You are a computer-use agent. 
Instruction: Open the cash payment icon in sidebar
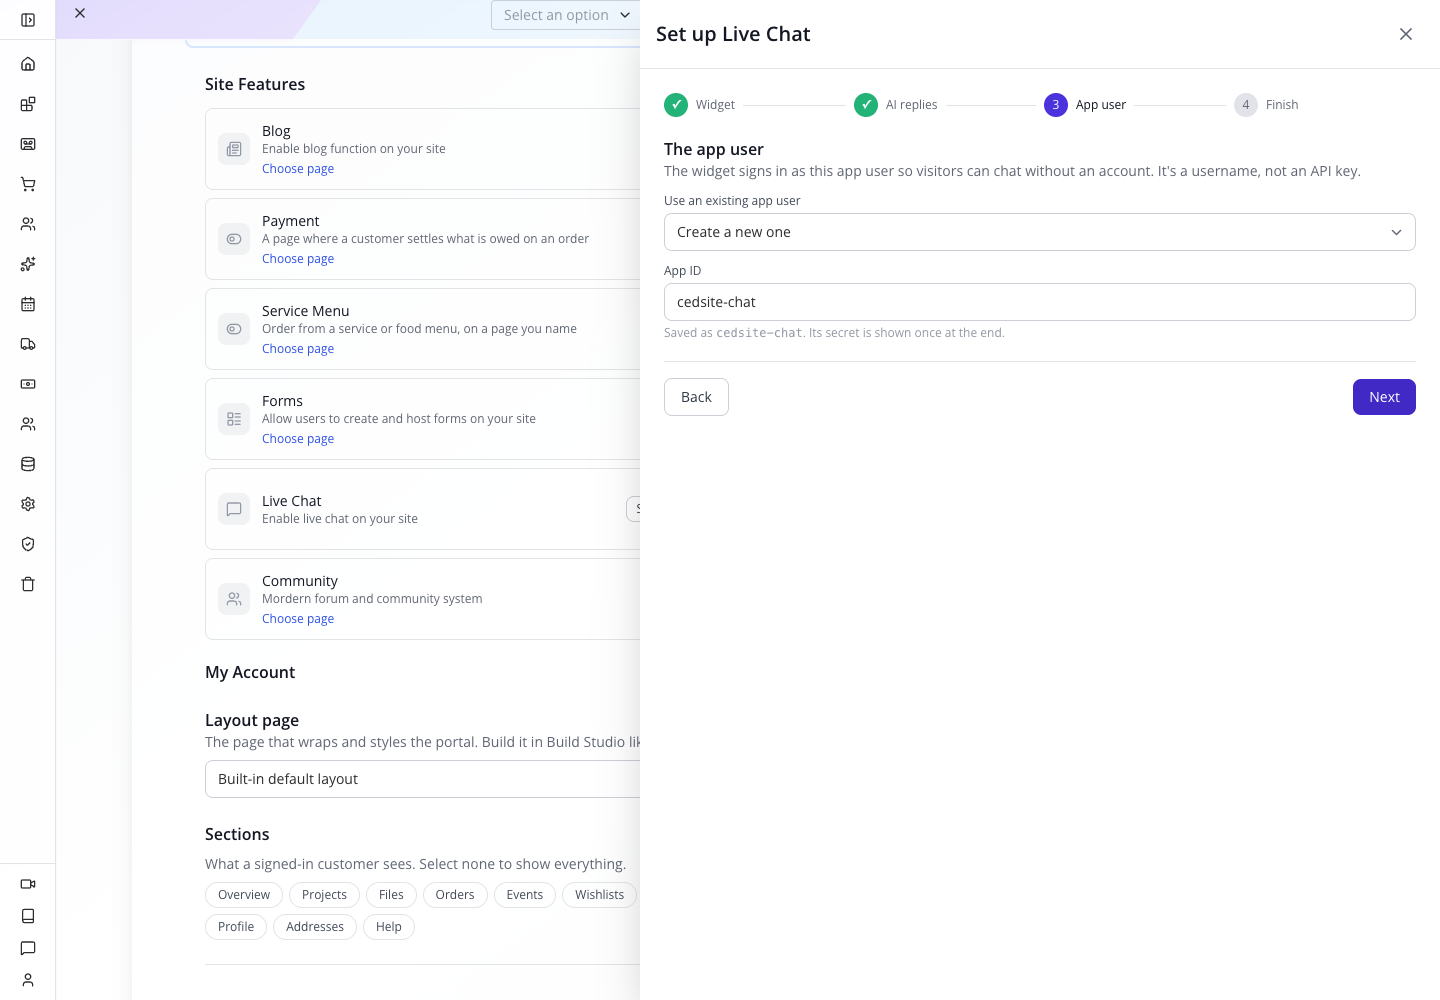[x=28, y=384]
